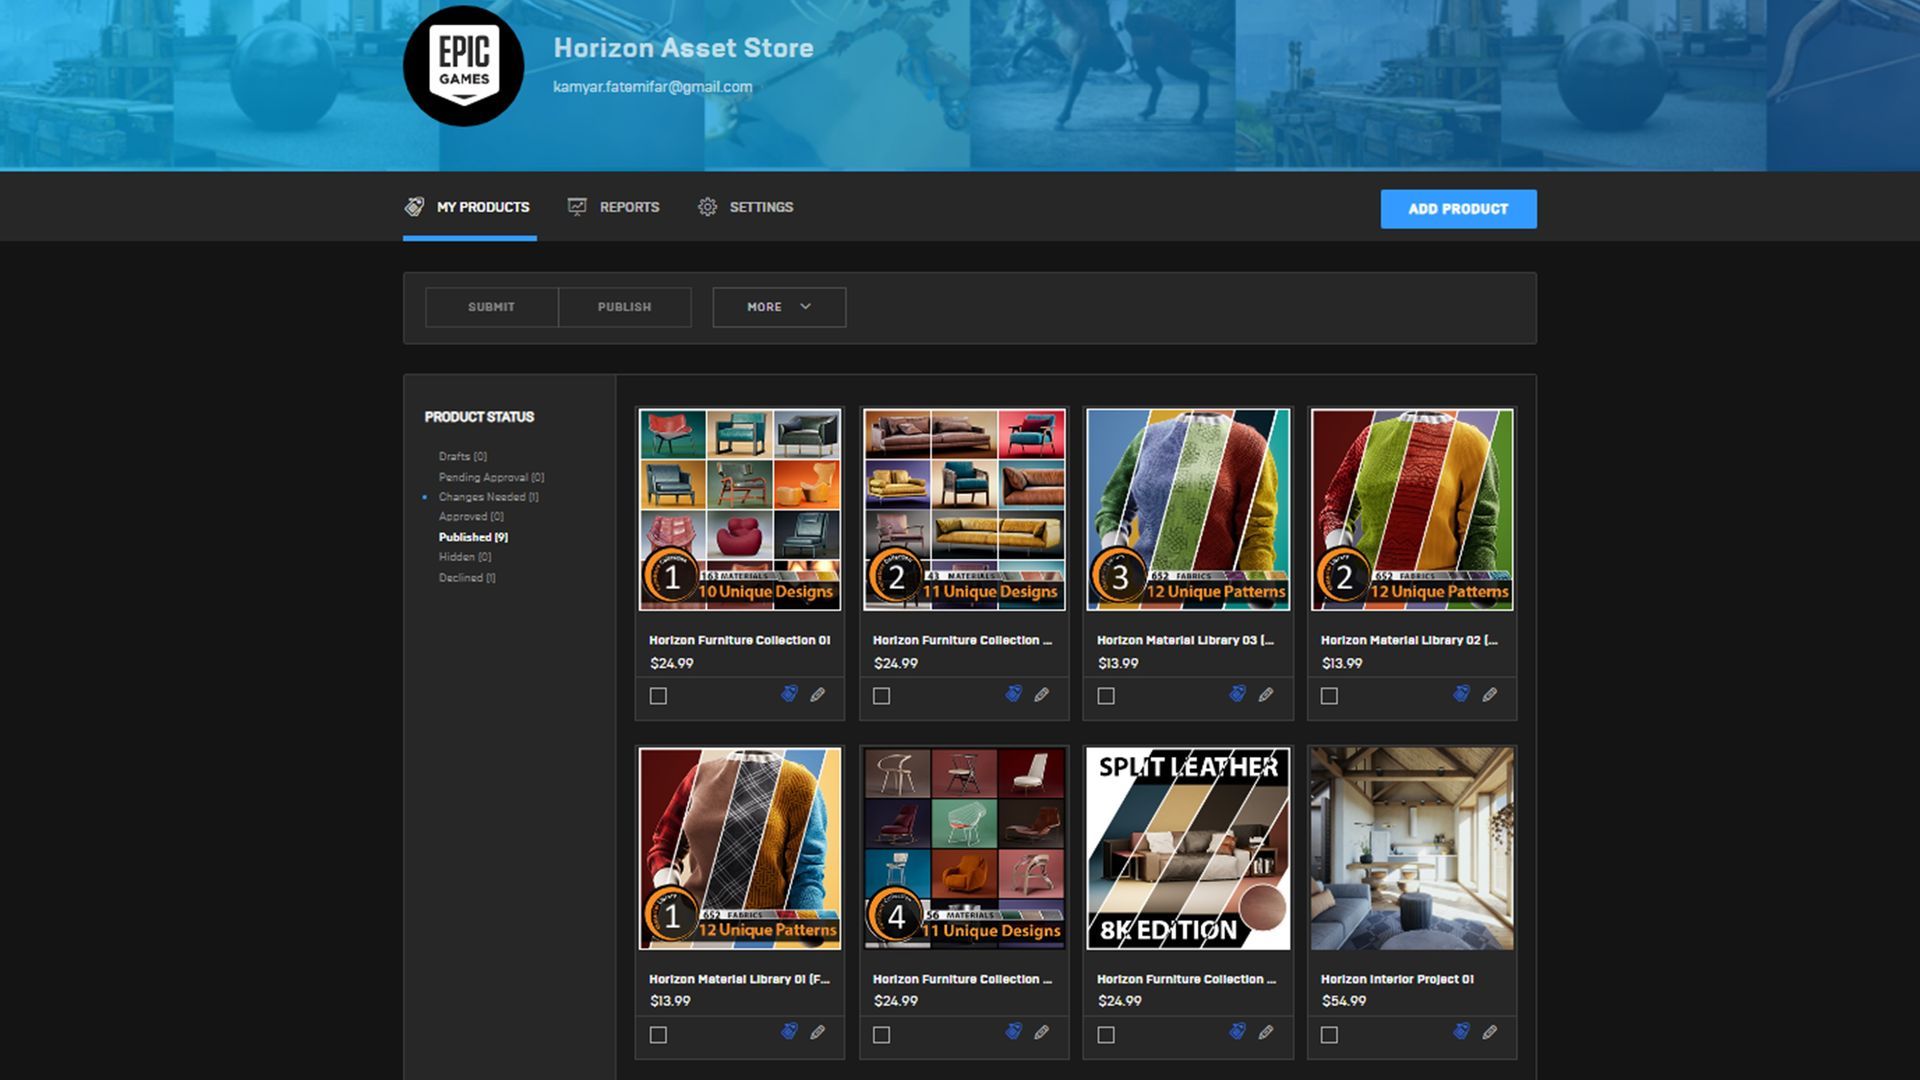Select the checkbox on the badge-4 Furniture Collection card
Screen dimensions: 1920x1080
pos(881,1035)
